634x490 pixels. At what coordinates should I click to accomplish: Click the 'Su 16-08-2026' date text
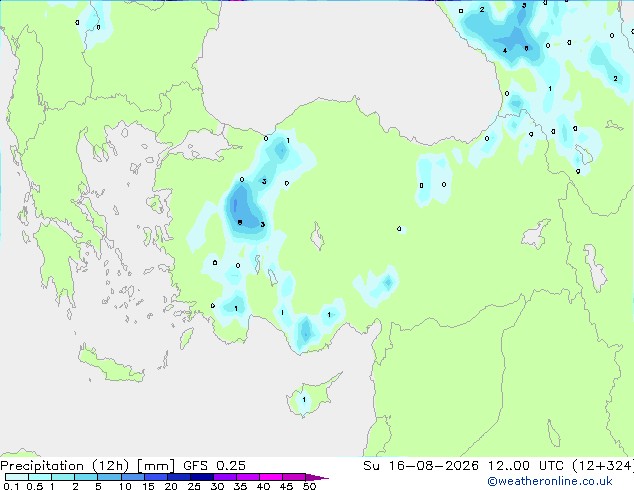pos(421,466)
